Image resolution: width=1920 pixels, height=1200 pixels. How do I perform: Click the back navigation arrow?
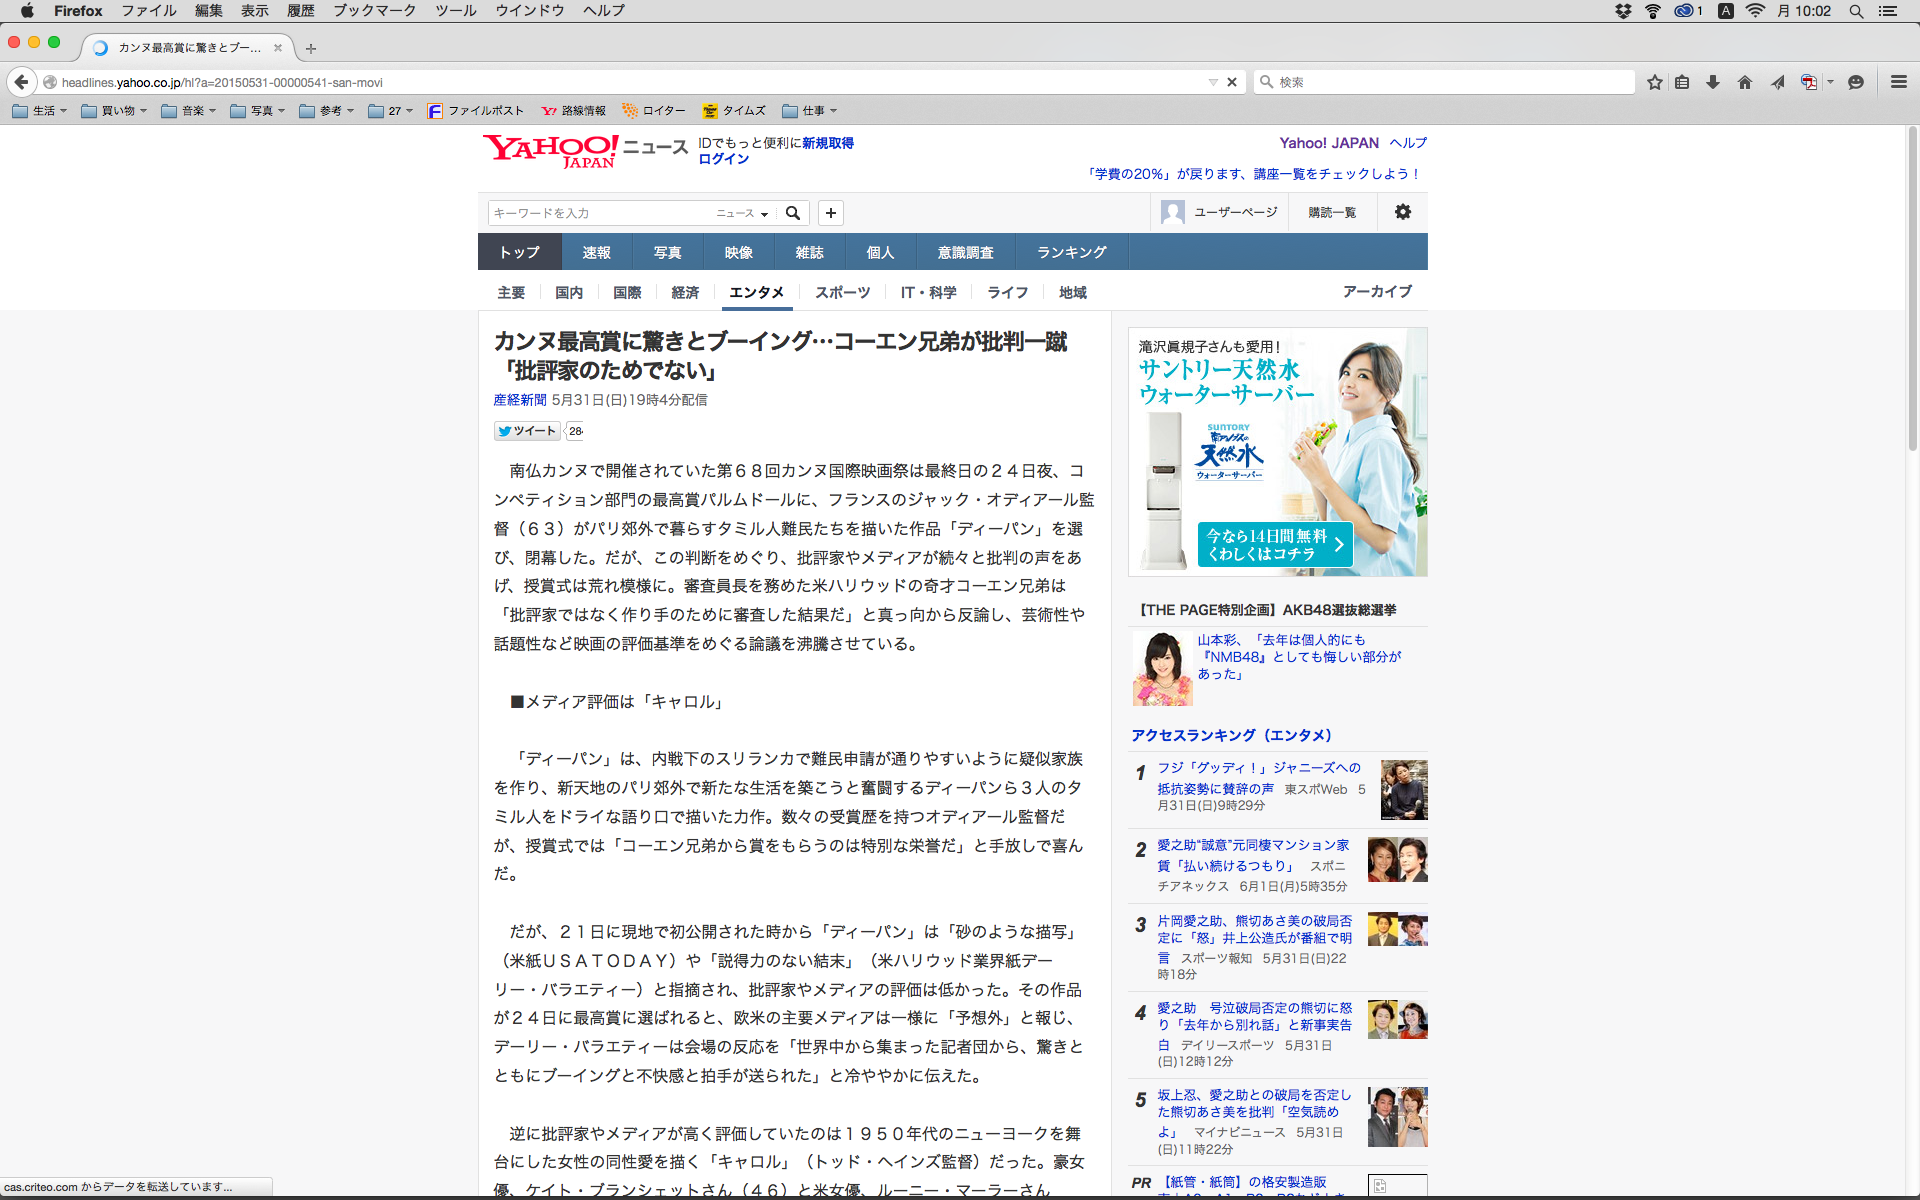point(21,82)
